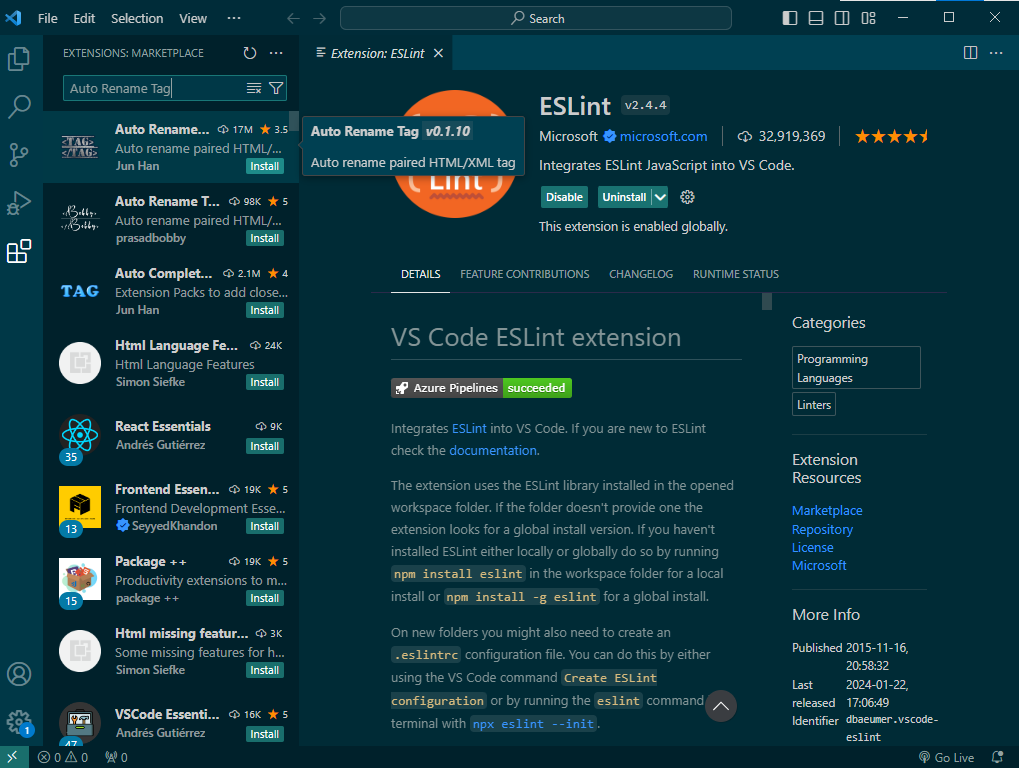Open Source Control view
The image size is (1019, 768).
tap(19, 155)
